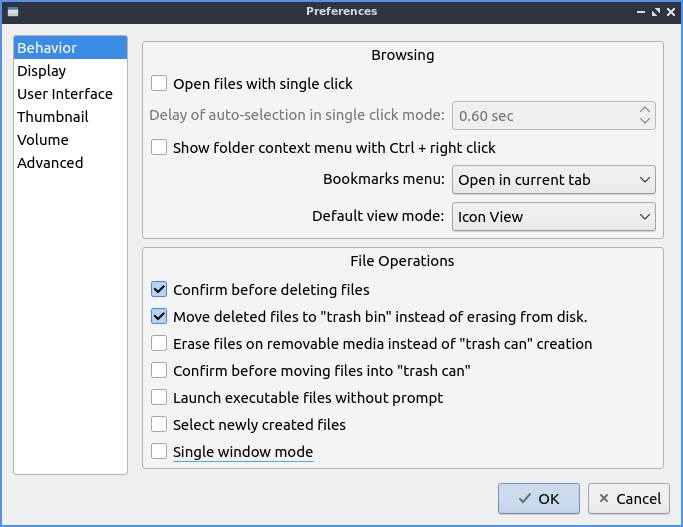Enable Erase files on removable media option

(x=159, y=344)
